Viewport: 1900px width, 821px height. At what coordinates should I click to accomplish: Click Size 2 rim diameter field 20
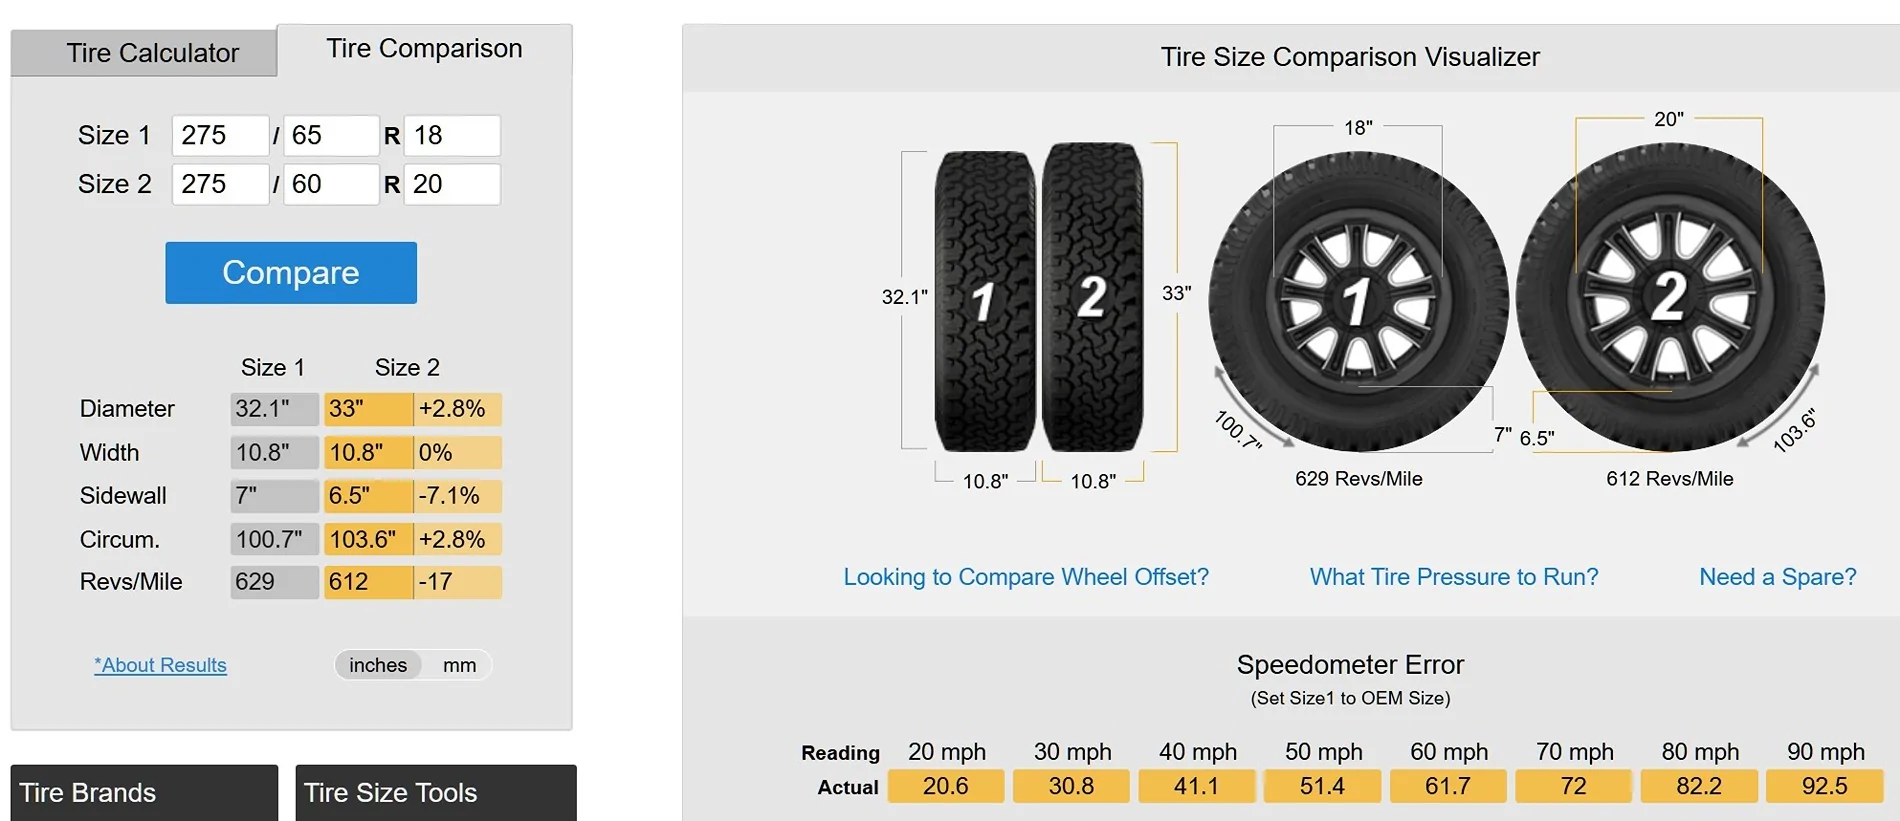(x=452, y=185)
